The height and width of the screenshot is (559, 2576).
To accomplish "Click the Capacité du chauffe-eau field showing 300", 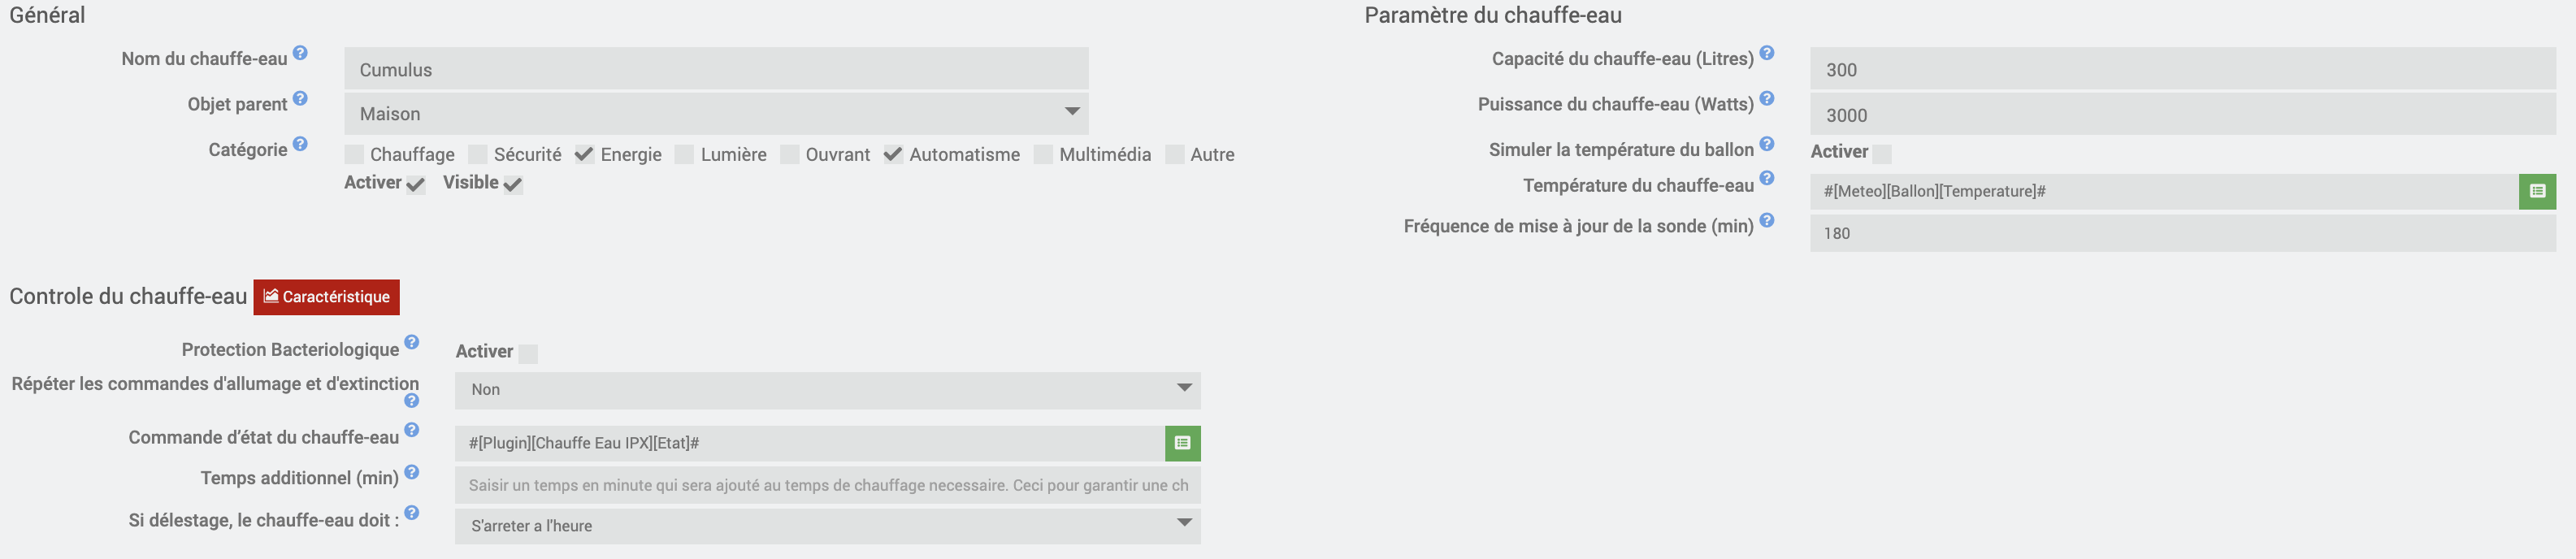I will pyautogui.click(x=2183, y=69).
